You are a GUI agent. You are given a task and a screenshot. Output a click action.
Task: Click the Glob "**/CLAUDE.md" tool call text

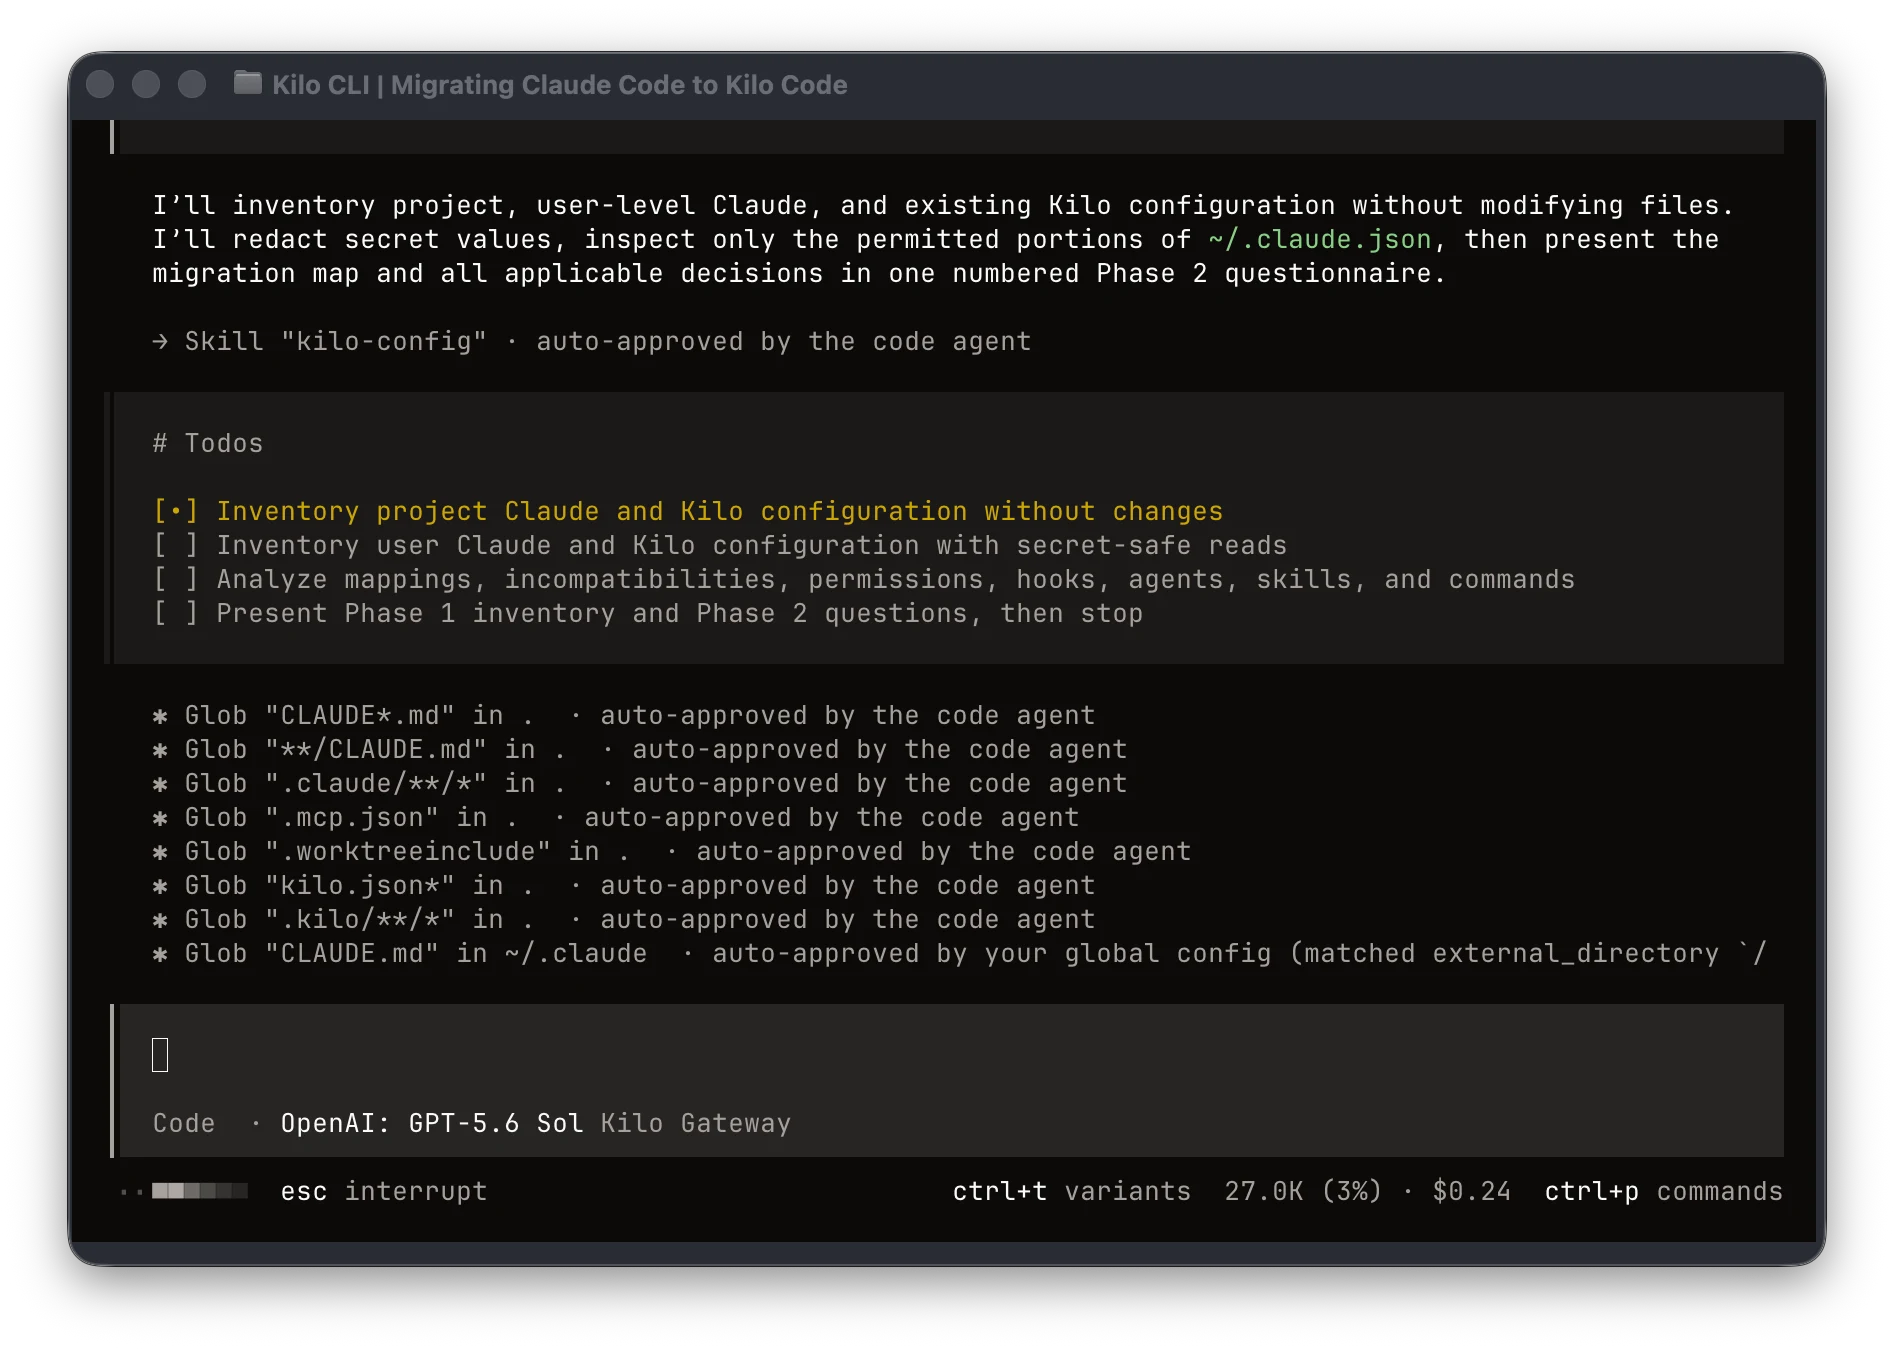tap(656, 750)
